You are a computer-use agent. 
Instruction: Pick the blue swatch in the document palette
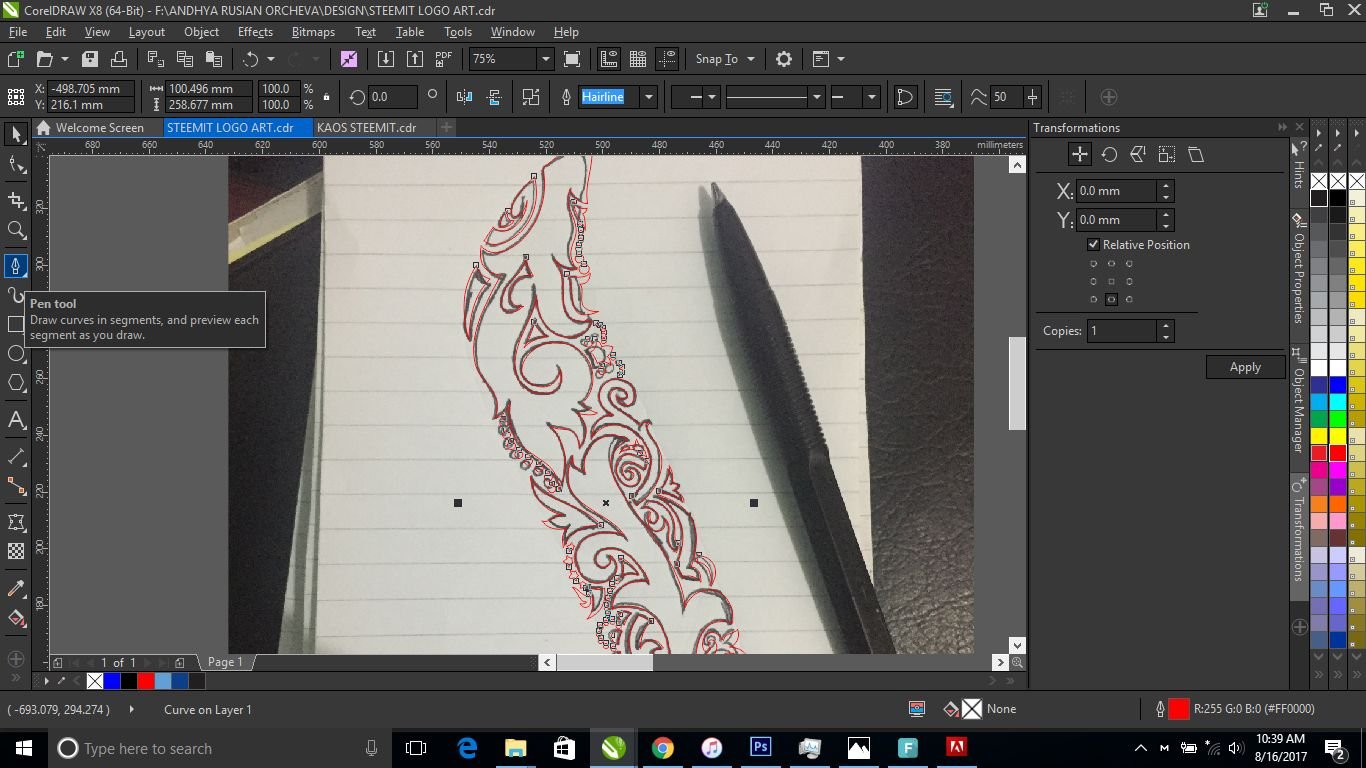[x=111, y=681]
